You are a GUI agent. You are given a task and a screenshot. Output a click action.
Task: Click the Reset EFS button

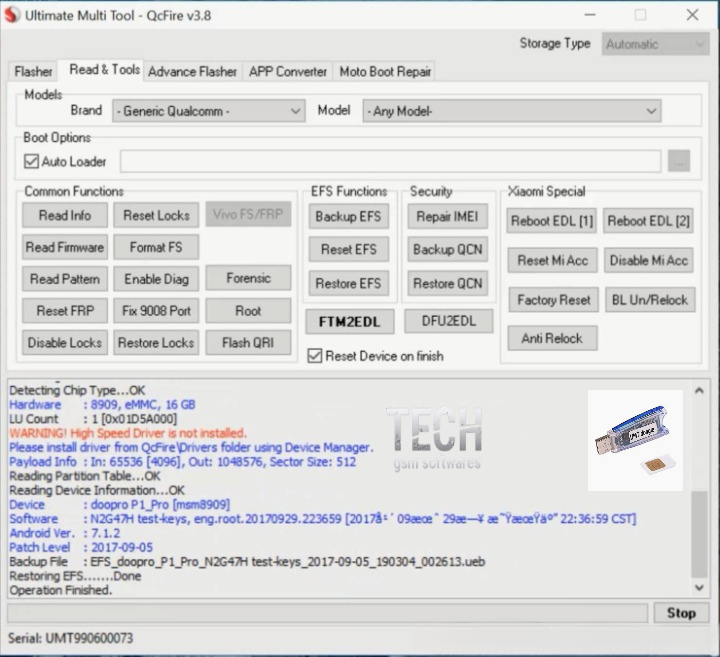click(x=349, y=249)
